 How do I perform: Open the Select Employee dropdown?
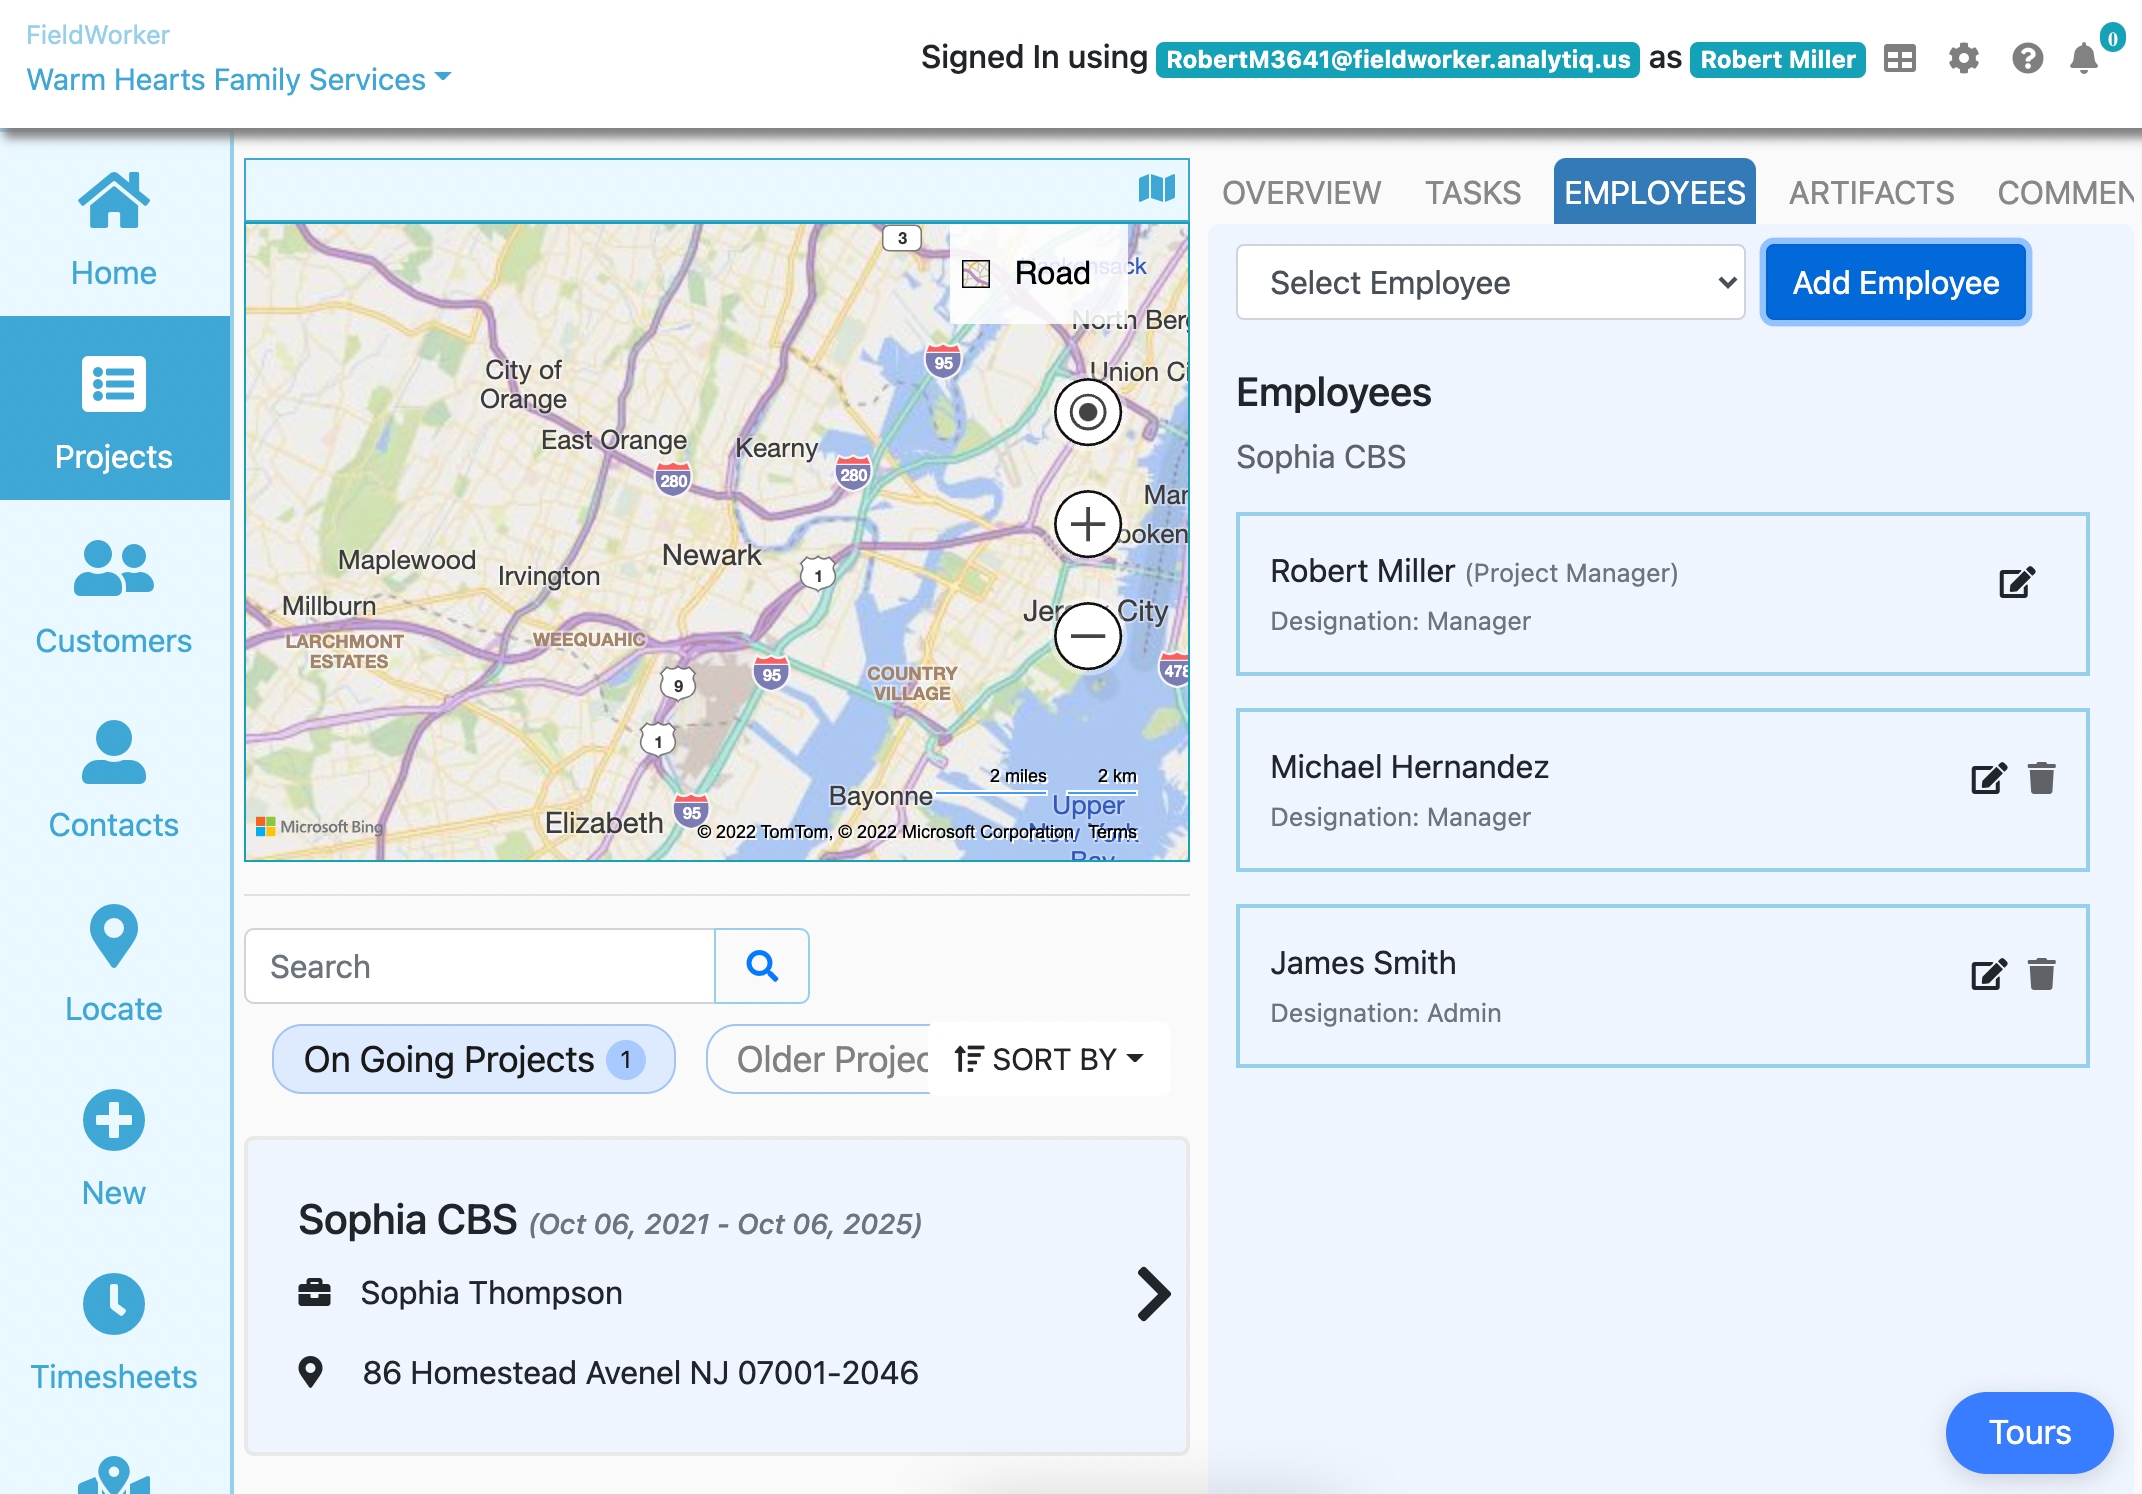click(x=1490, y=283)
